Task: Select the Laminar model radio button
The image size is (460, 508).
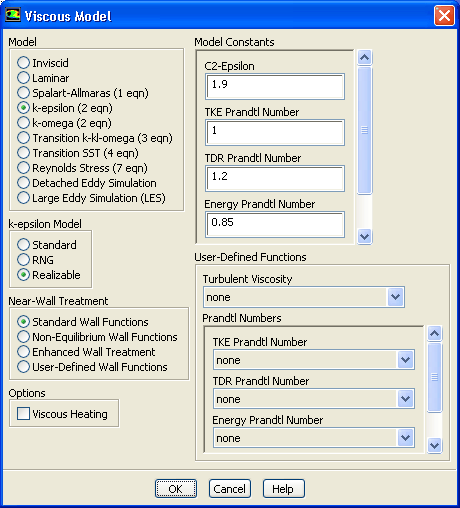Action: (x=23, y=78)
